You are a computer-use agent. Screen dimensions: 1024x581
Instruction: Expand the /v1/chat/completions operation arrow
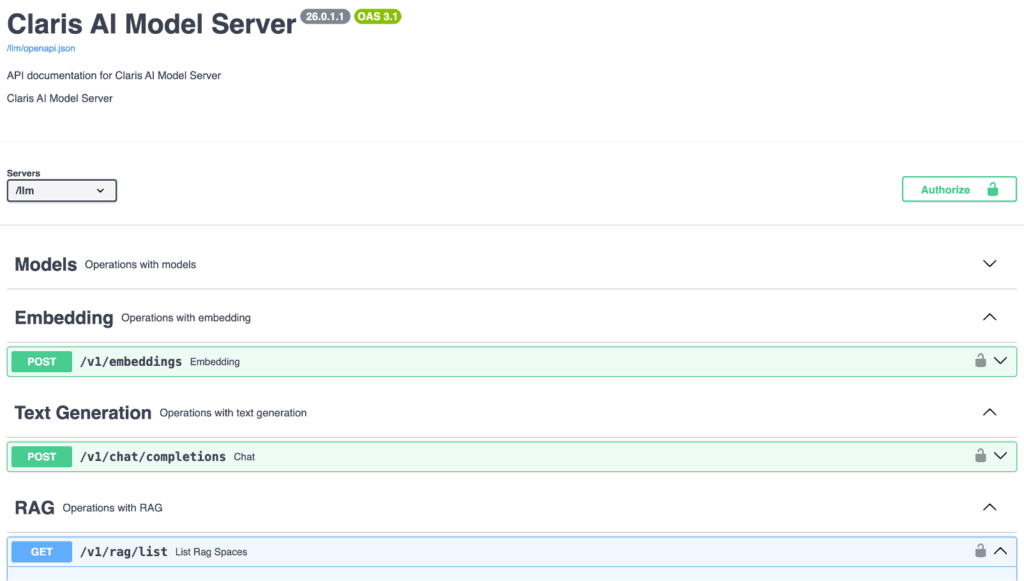[x=1000, y=456]
